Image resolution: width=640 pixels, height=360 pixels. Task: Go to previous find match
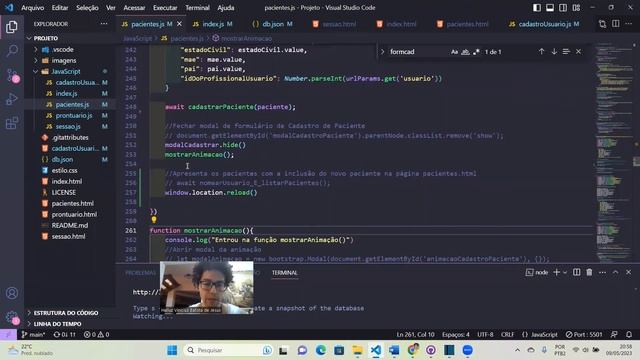click(x=541, y=51)
